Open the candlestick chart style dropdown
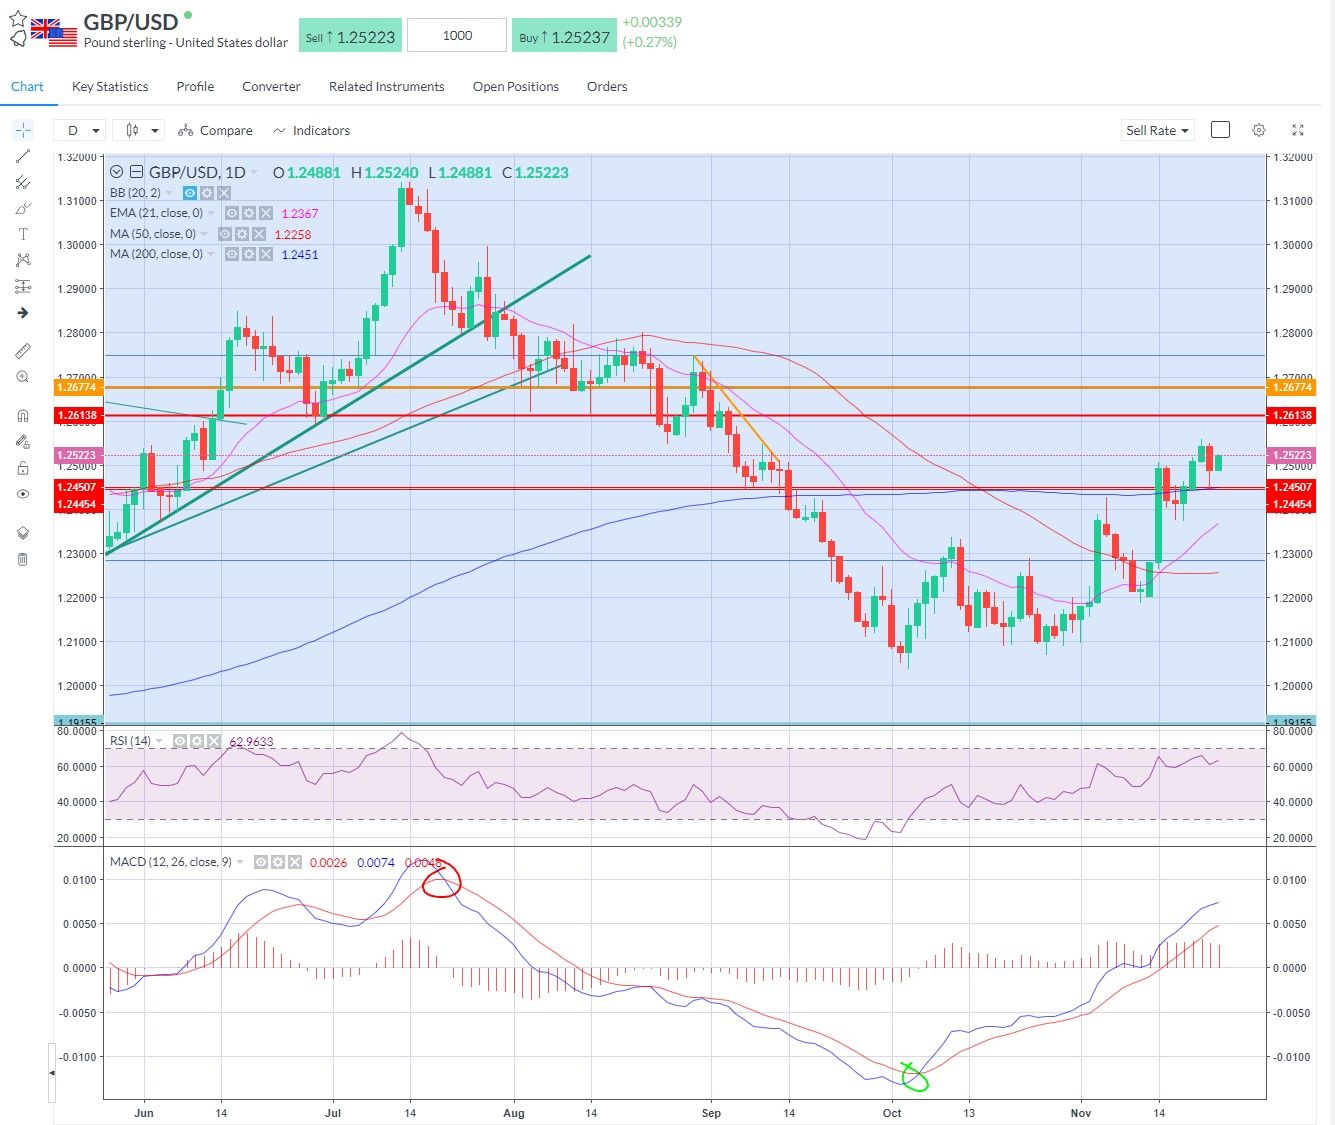Viewport: 1335px width, 1125px height. (137, 130)
